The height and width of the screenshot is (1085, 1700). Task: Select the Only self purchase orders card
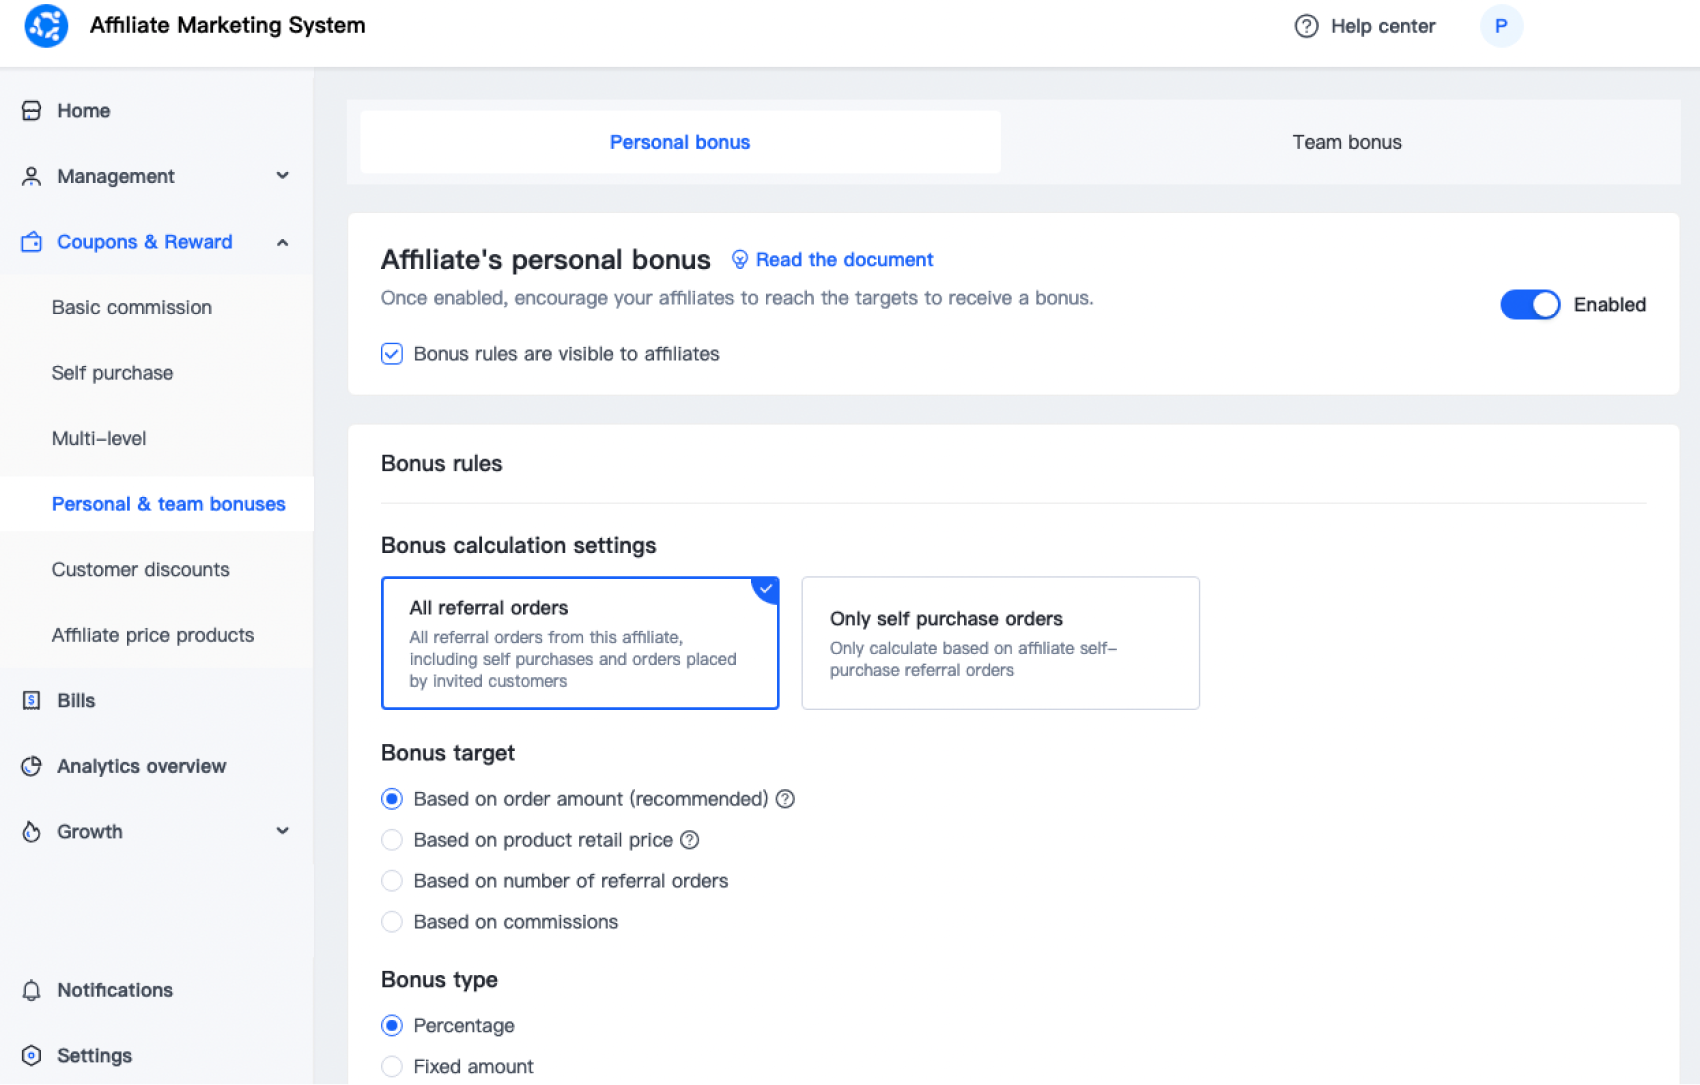1000,643
